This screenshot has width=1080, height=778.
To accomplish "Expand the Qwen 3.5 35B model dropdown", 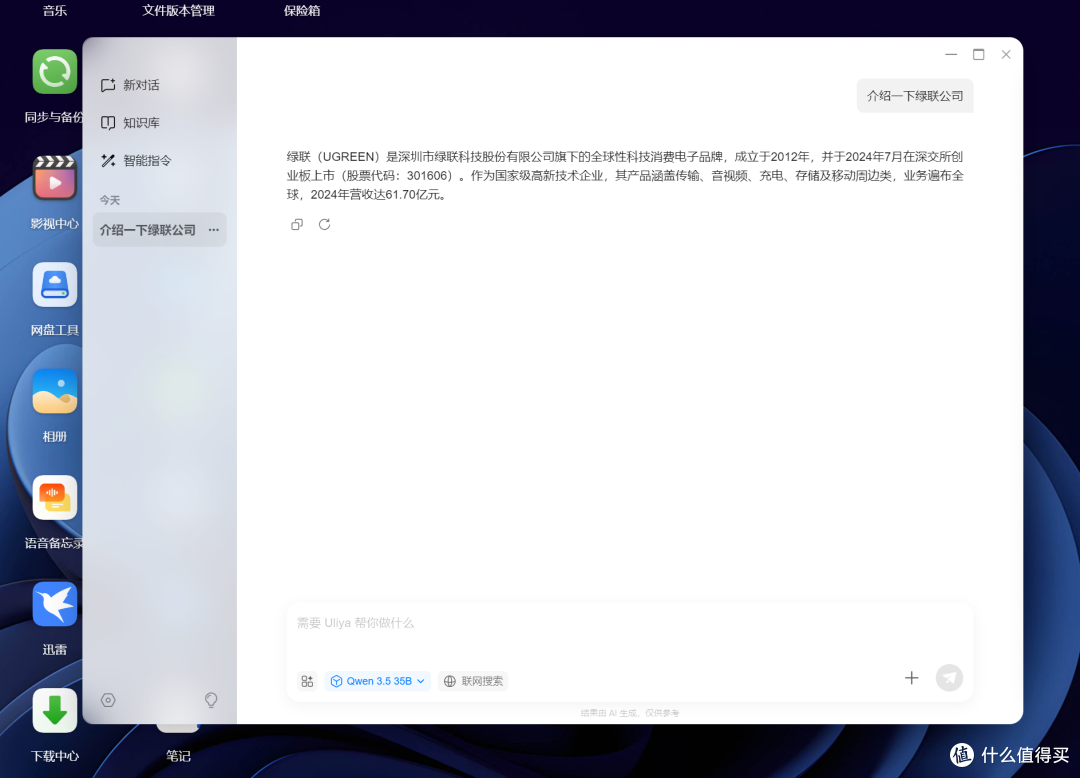I will coord(377,681).
